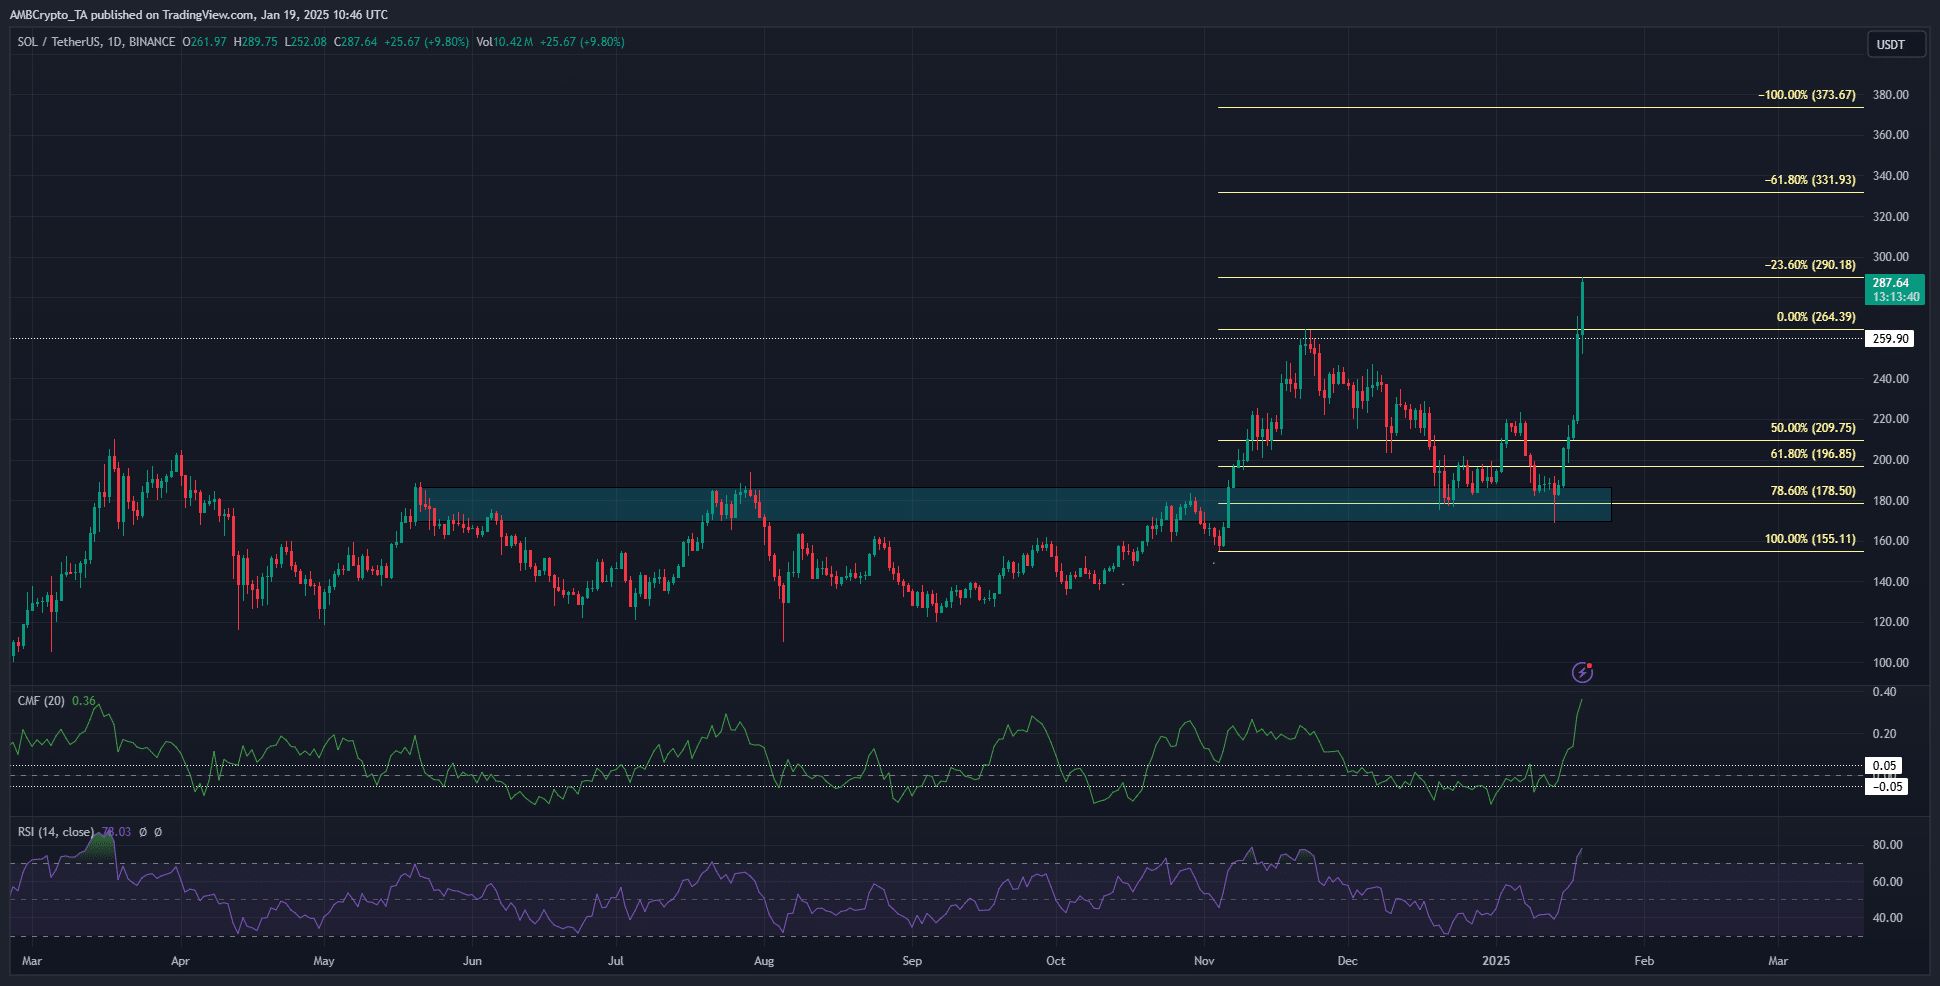This screenshot has height=986, width=1940.
Task: Click the Dec label on time axis
Action: [1348, 961]
